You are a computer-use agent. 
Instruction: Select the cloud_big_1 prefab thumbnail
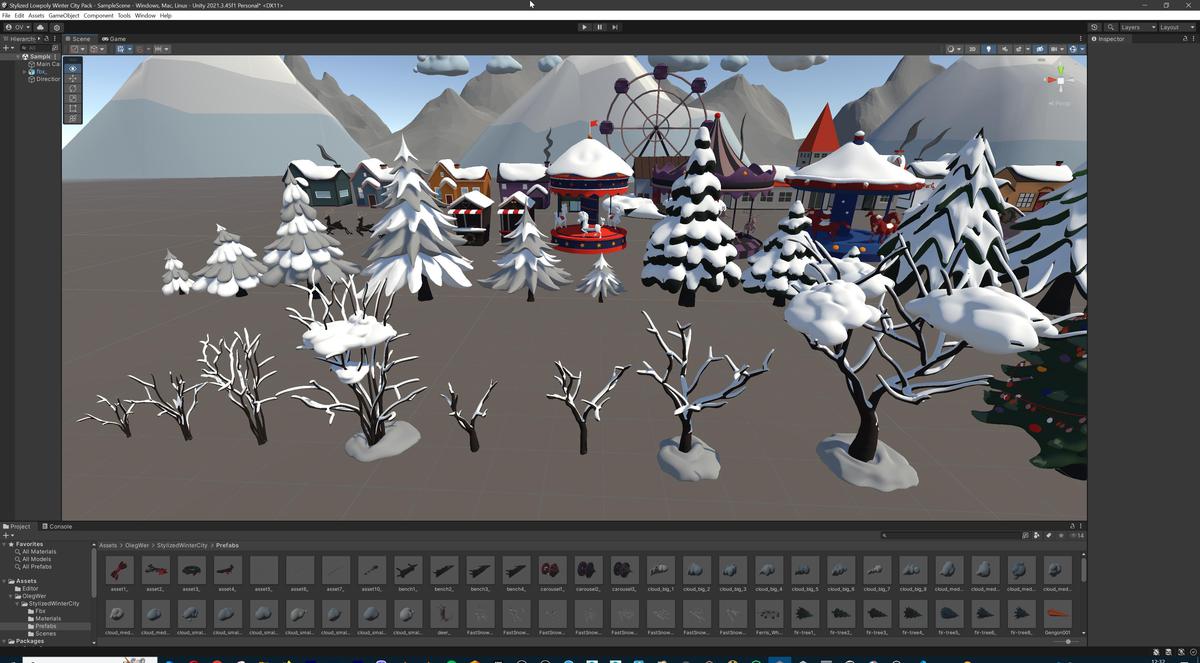coord(660,570)
